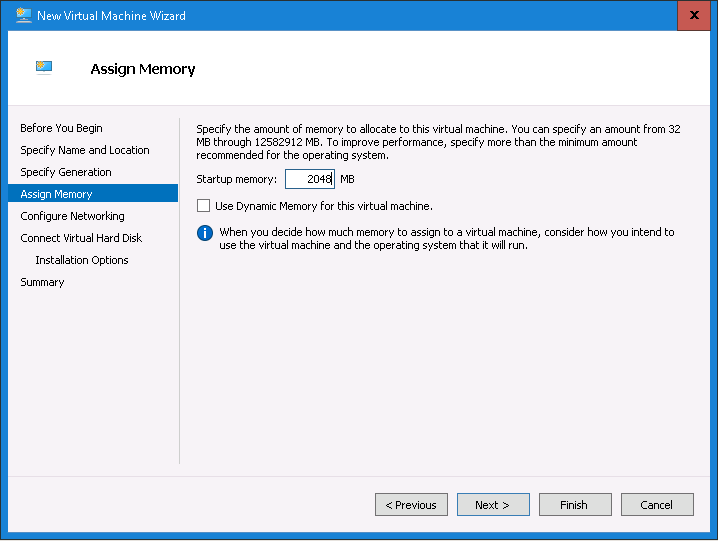Go to the Summary step
718x541 pixels.
42,282
